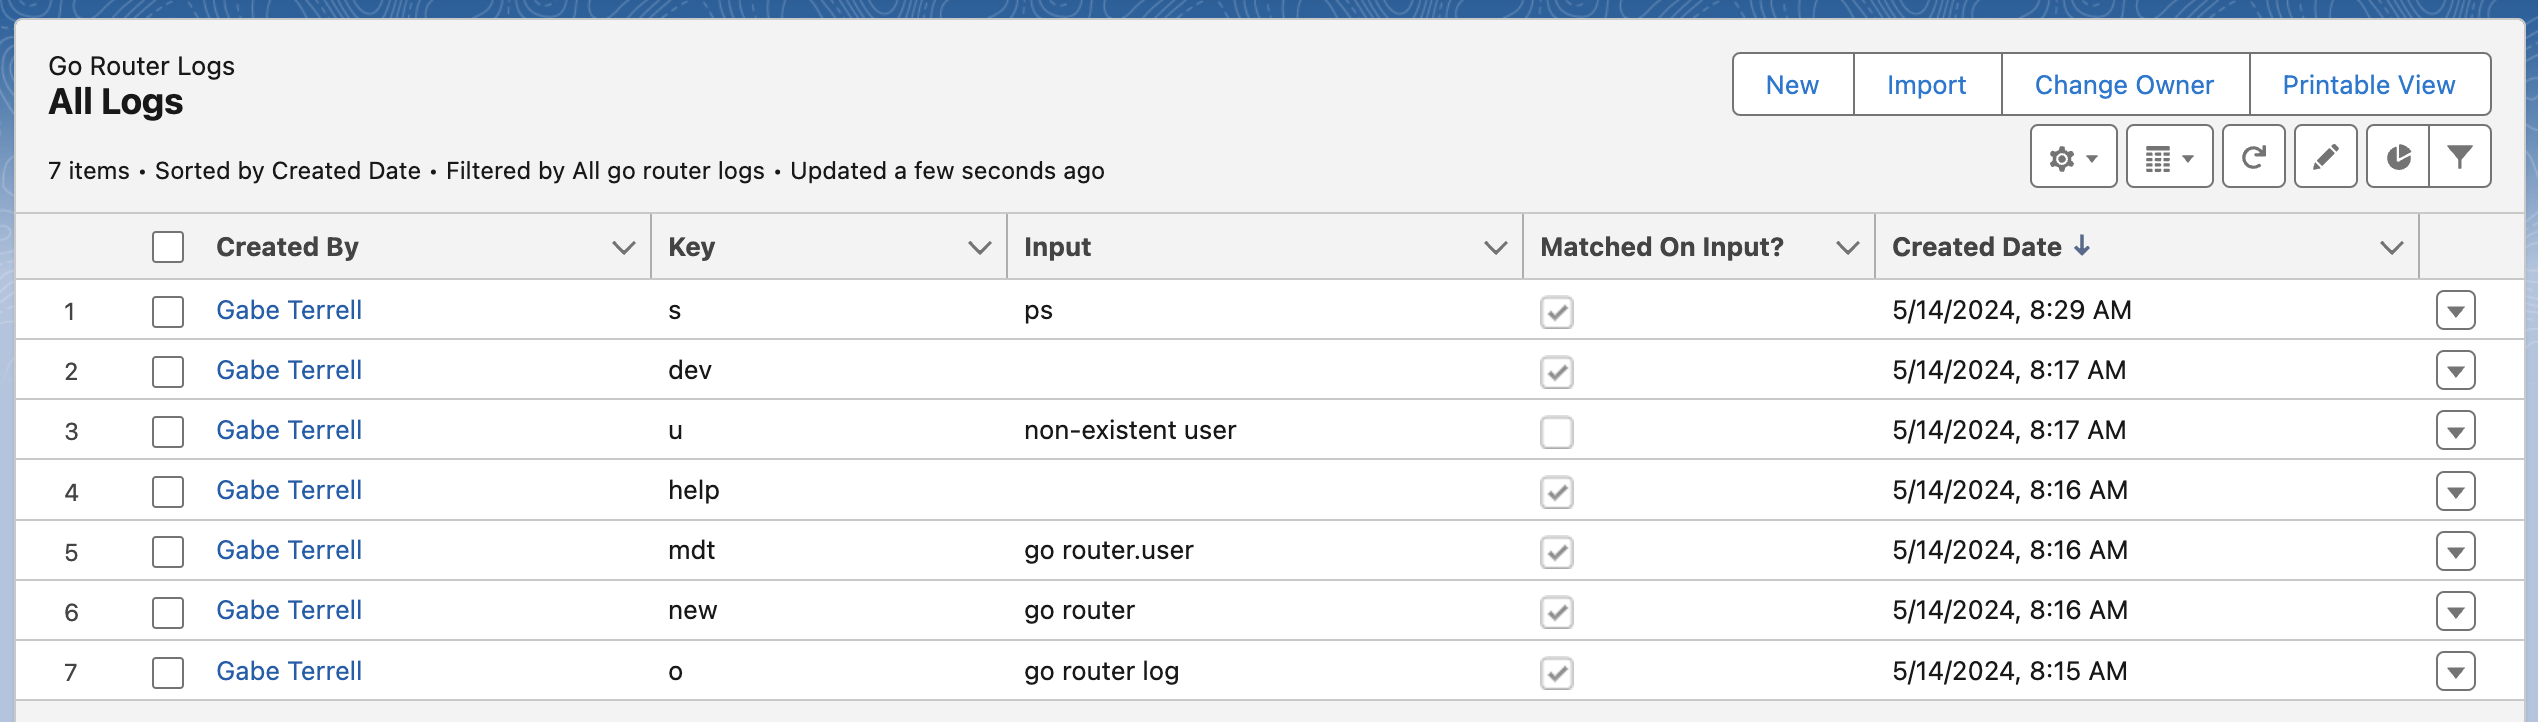
Task: Open the filters panel
Action: (2460, 158)
